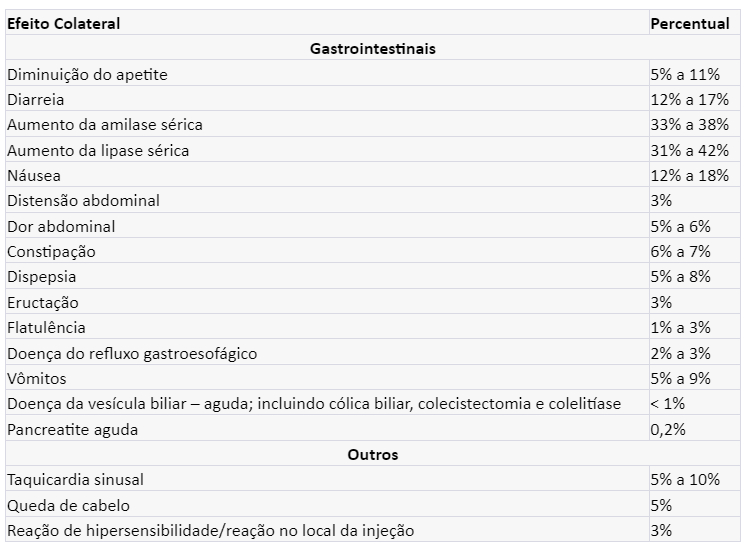Screen dimensions: 749x545
Task: Select the 'Dispepsia' row label
Action: 42,277
